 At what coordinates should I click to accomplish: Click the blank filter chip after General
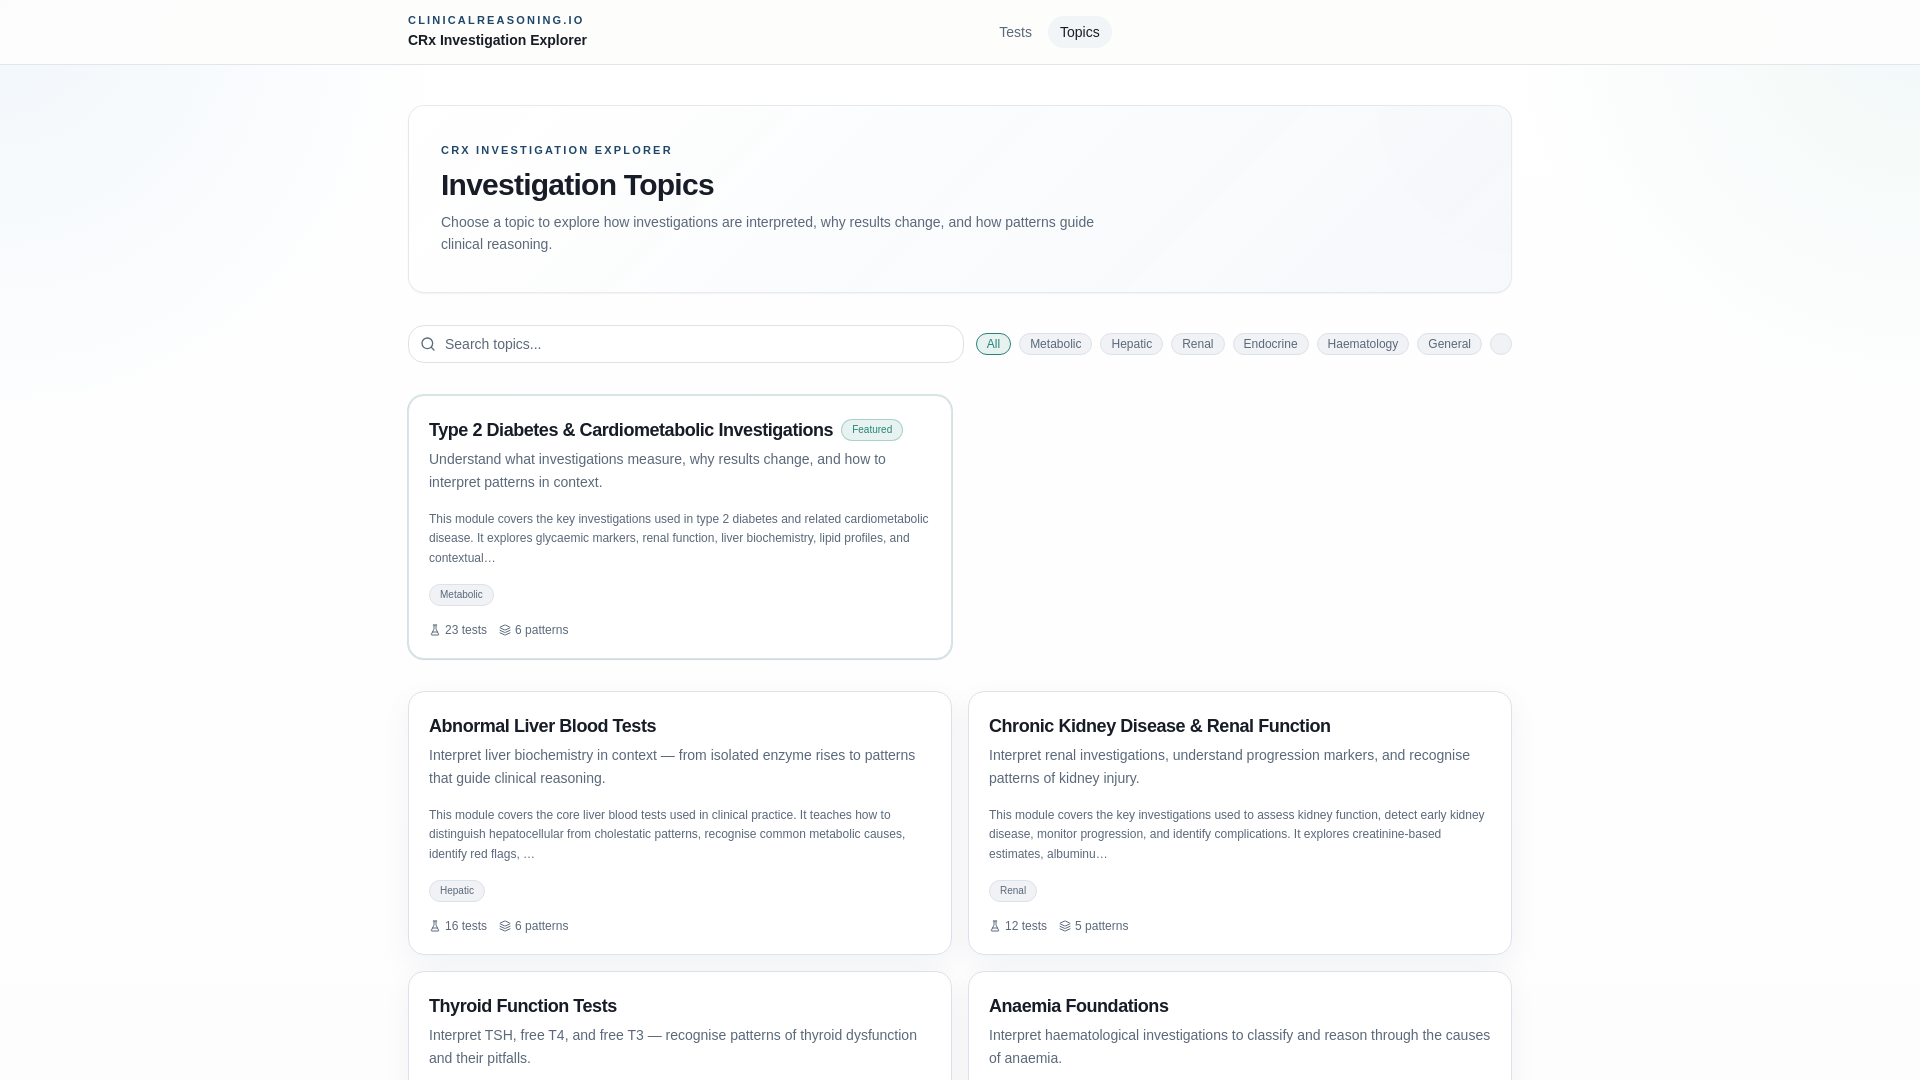coord(1501,344)
